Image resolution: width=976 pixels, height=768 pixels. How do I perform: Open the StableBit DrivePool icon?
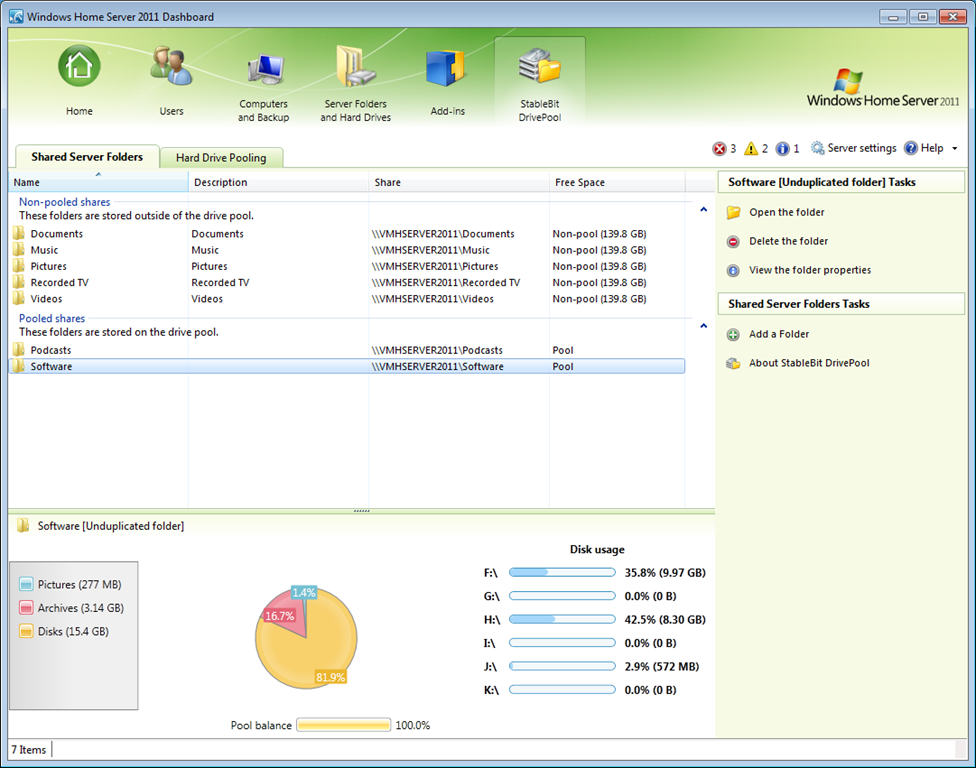540,66
